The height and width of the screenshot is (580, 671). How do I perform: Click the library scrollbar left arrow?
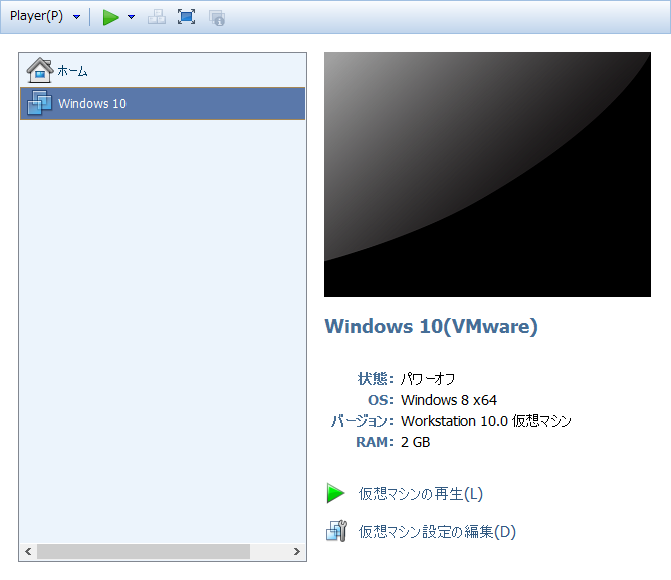click(28, 551)
